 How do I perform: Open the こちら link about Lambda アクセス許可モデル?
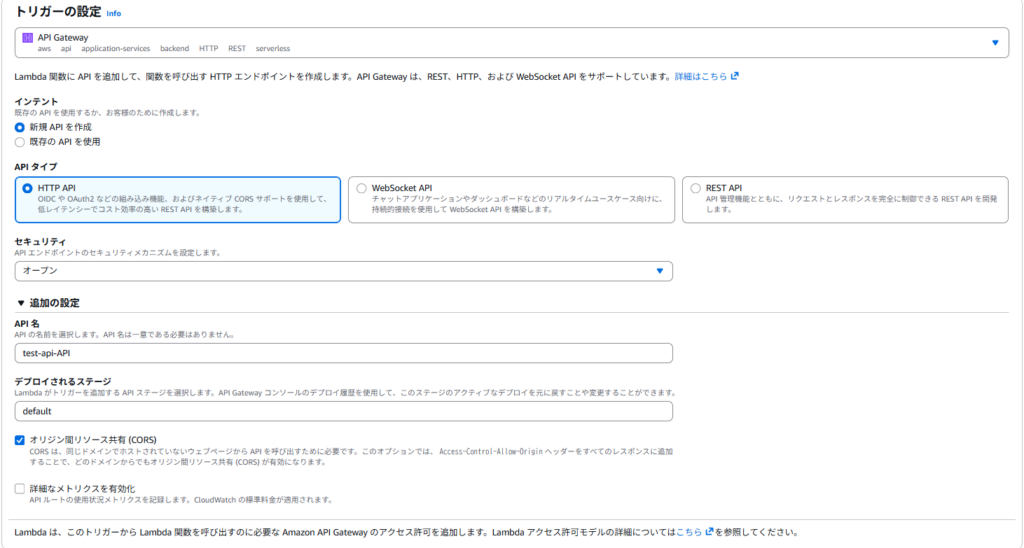(x=689, y=532)
